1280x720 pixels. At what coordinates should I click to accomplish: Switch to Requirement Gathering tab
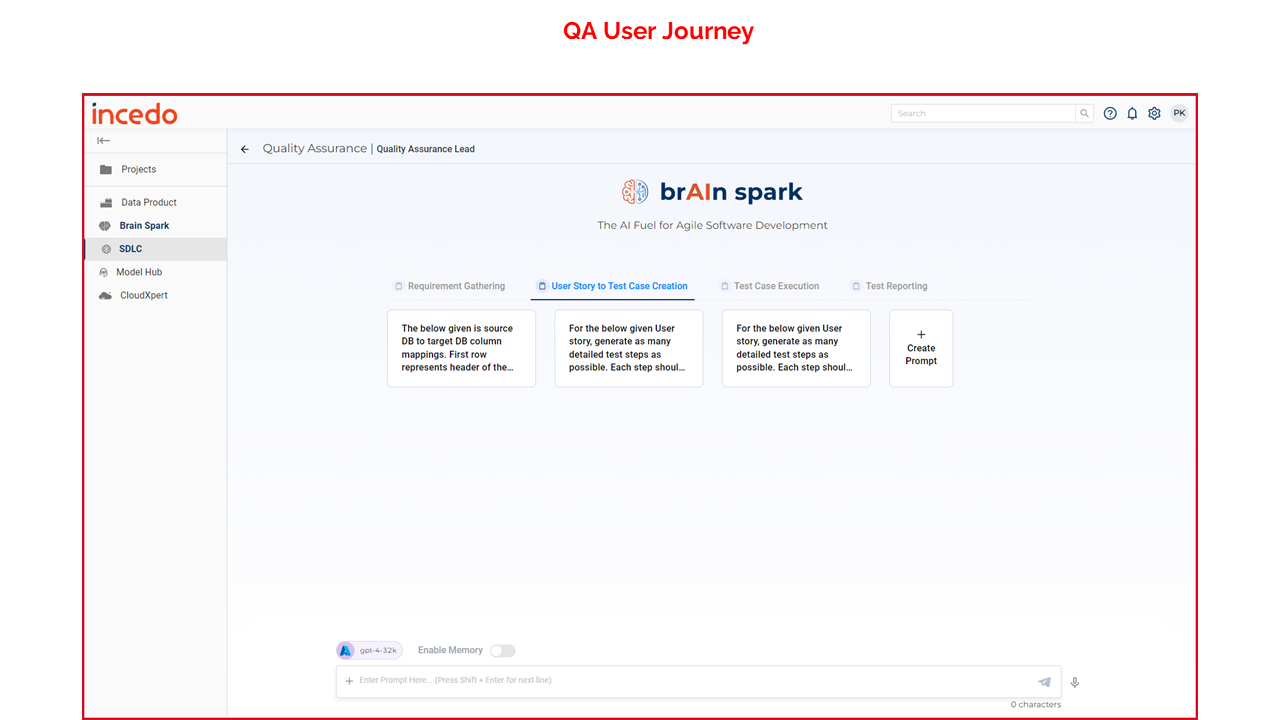pyautogui.click(x=449, y=286)
